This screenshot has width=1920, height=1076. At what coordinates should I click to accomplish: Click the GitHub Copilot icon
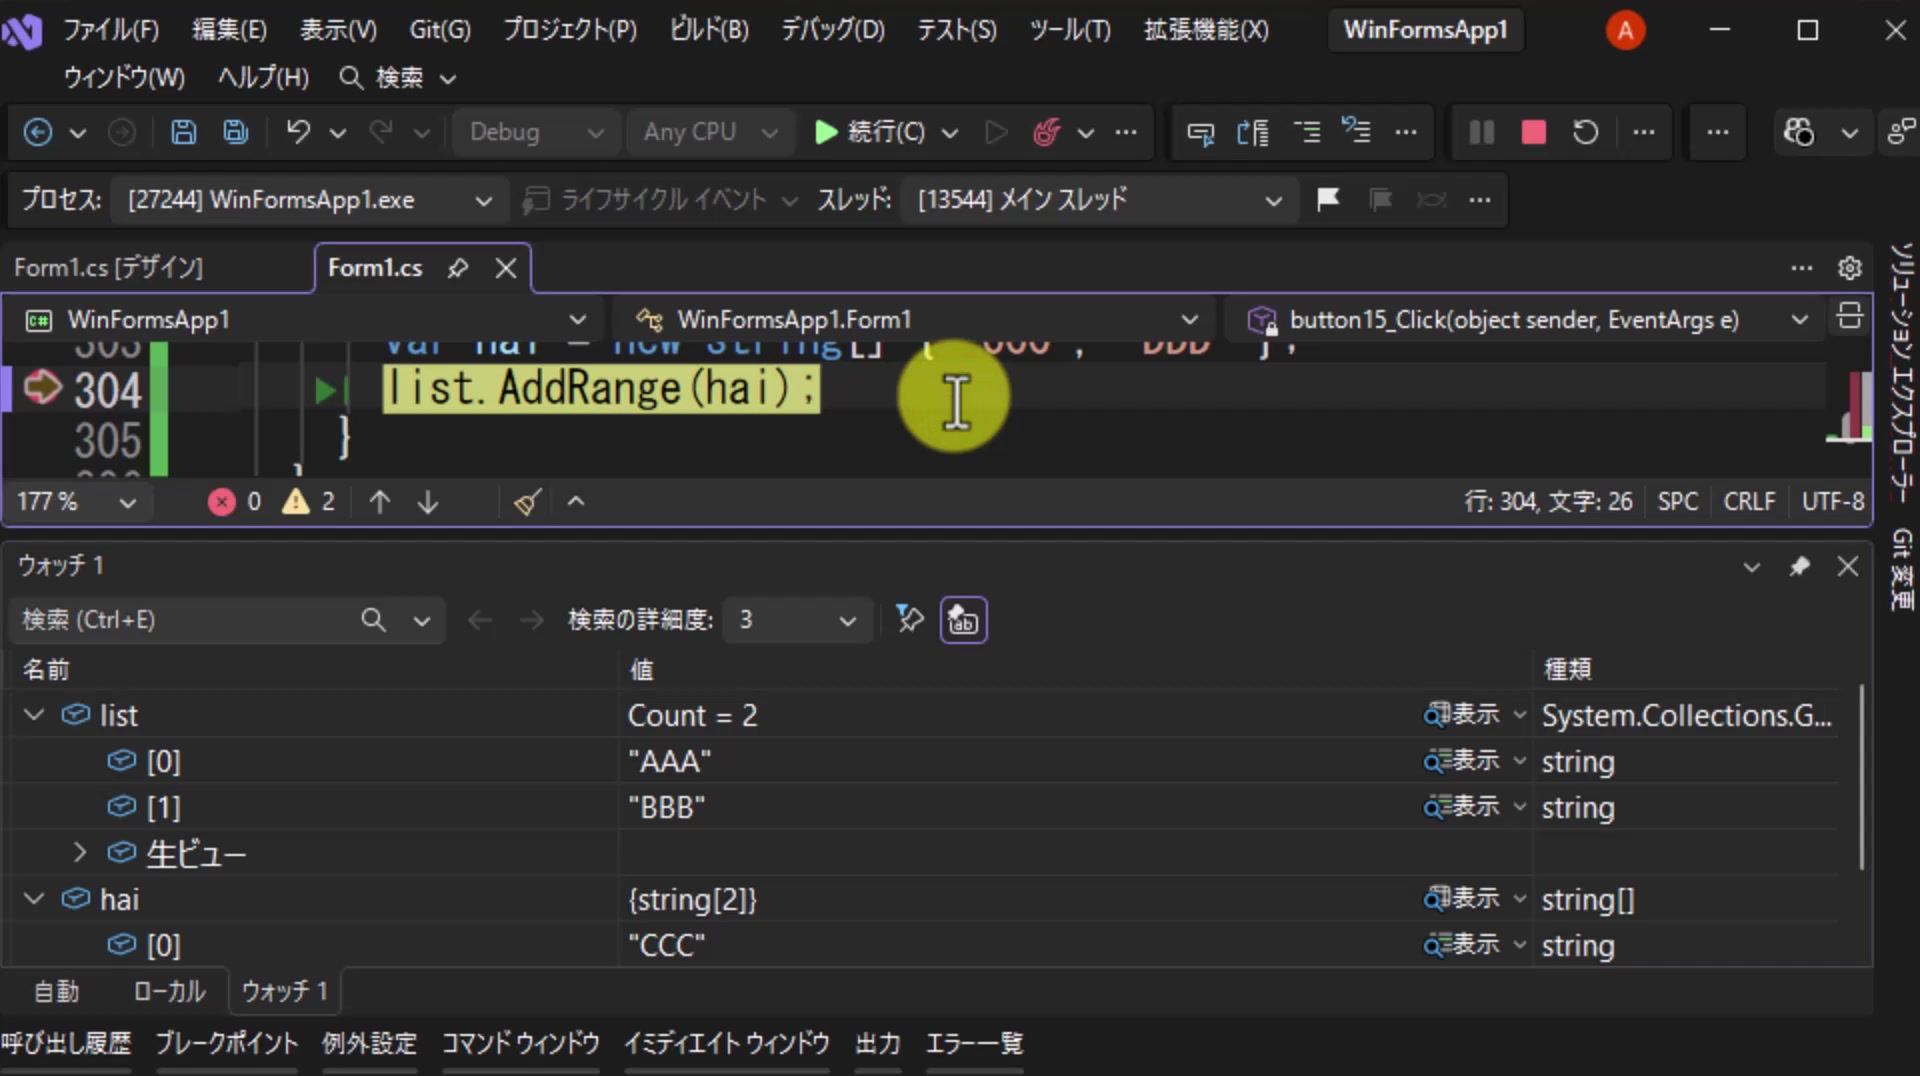[1798, 132]
